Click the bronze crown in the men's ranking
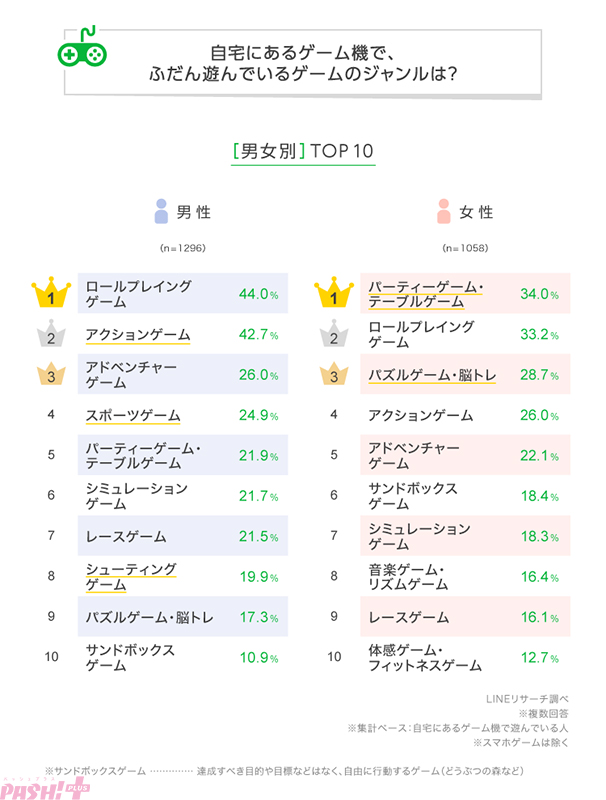606x800 pixels. [x=49, y=375]
